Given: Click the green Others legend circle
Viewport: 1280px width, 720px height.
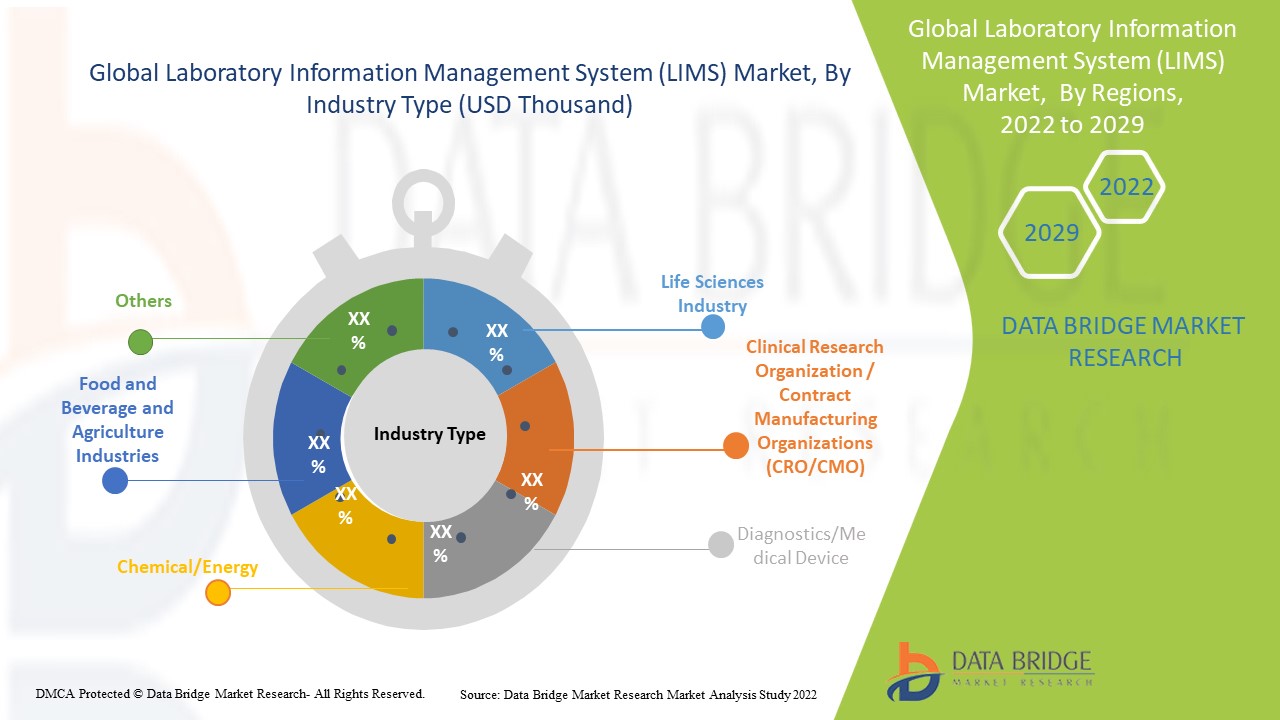Looking at the screenshot, I should [140, 343].
